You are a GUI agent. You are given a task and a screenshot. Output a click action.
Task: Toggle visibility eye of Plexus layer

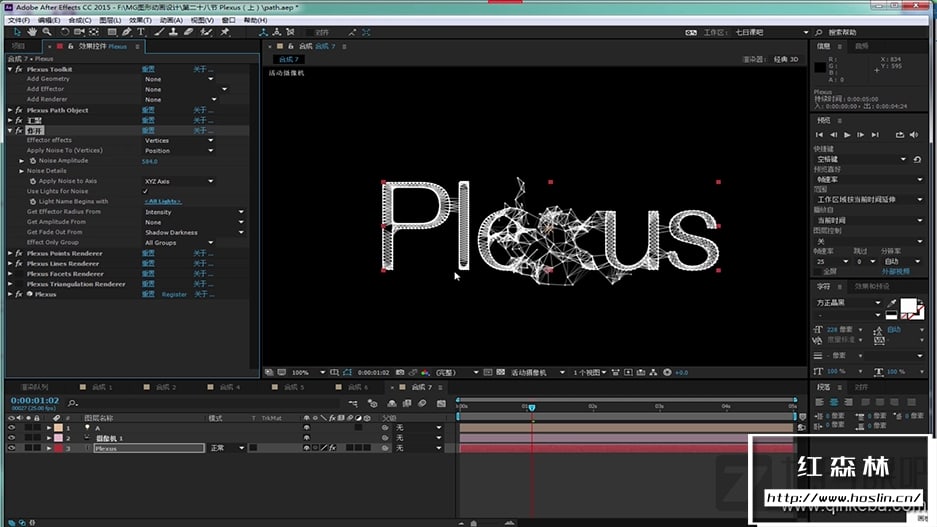coord(11,448)
